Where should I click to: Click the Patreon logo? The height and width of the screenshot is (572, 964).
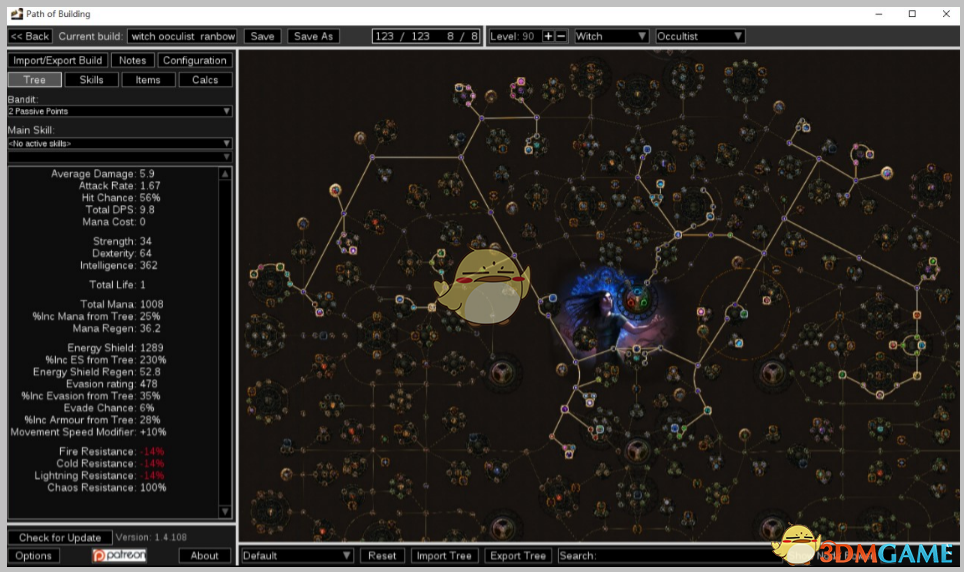(119, 555)
